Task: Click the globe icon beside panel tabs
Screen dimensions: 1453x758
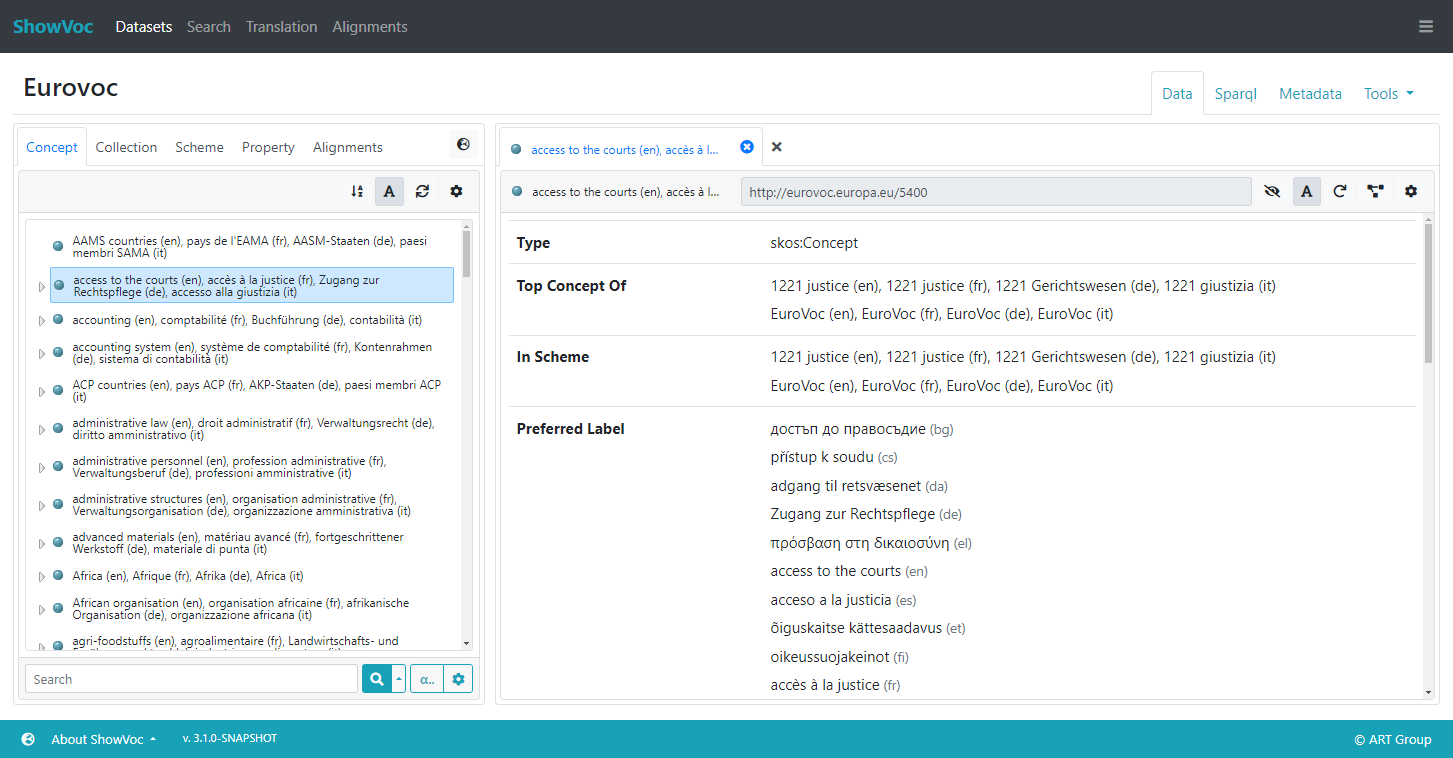Action: 463,145
